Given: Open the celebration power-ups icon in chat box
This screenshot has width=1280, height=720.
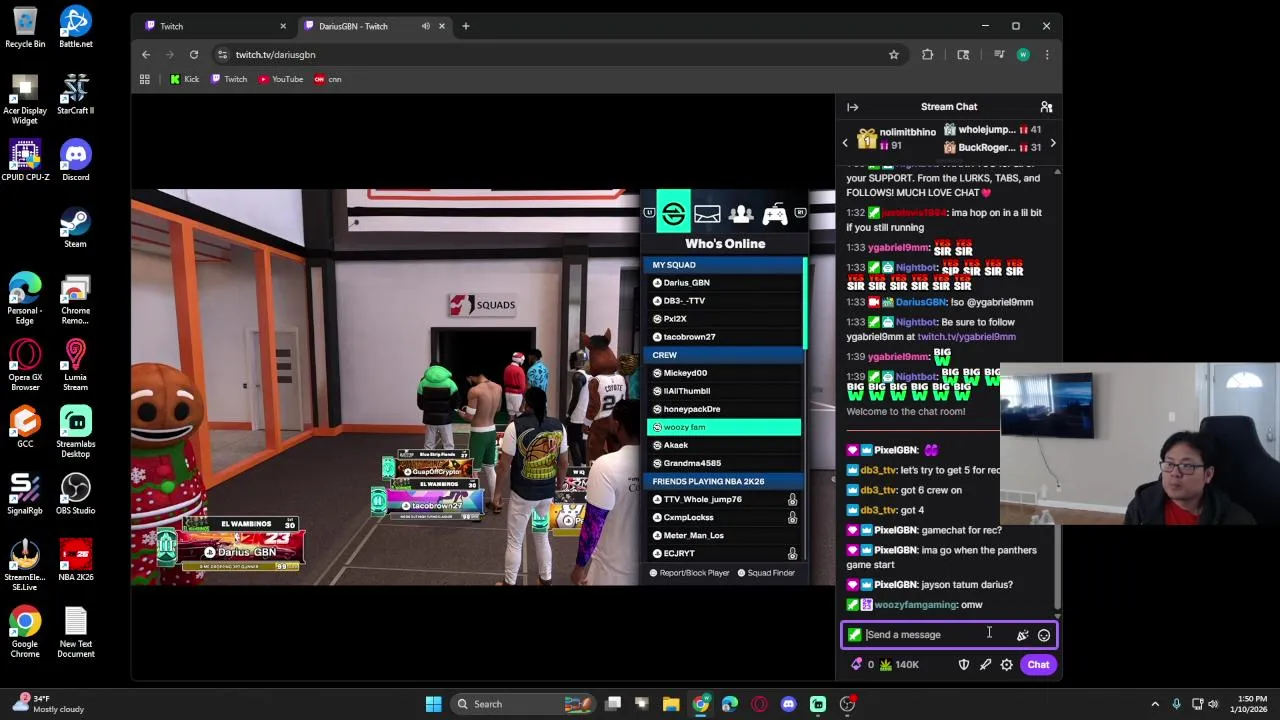Looking at the screenshot, I should pos(1022,635).
